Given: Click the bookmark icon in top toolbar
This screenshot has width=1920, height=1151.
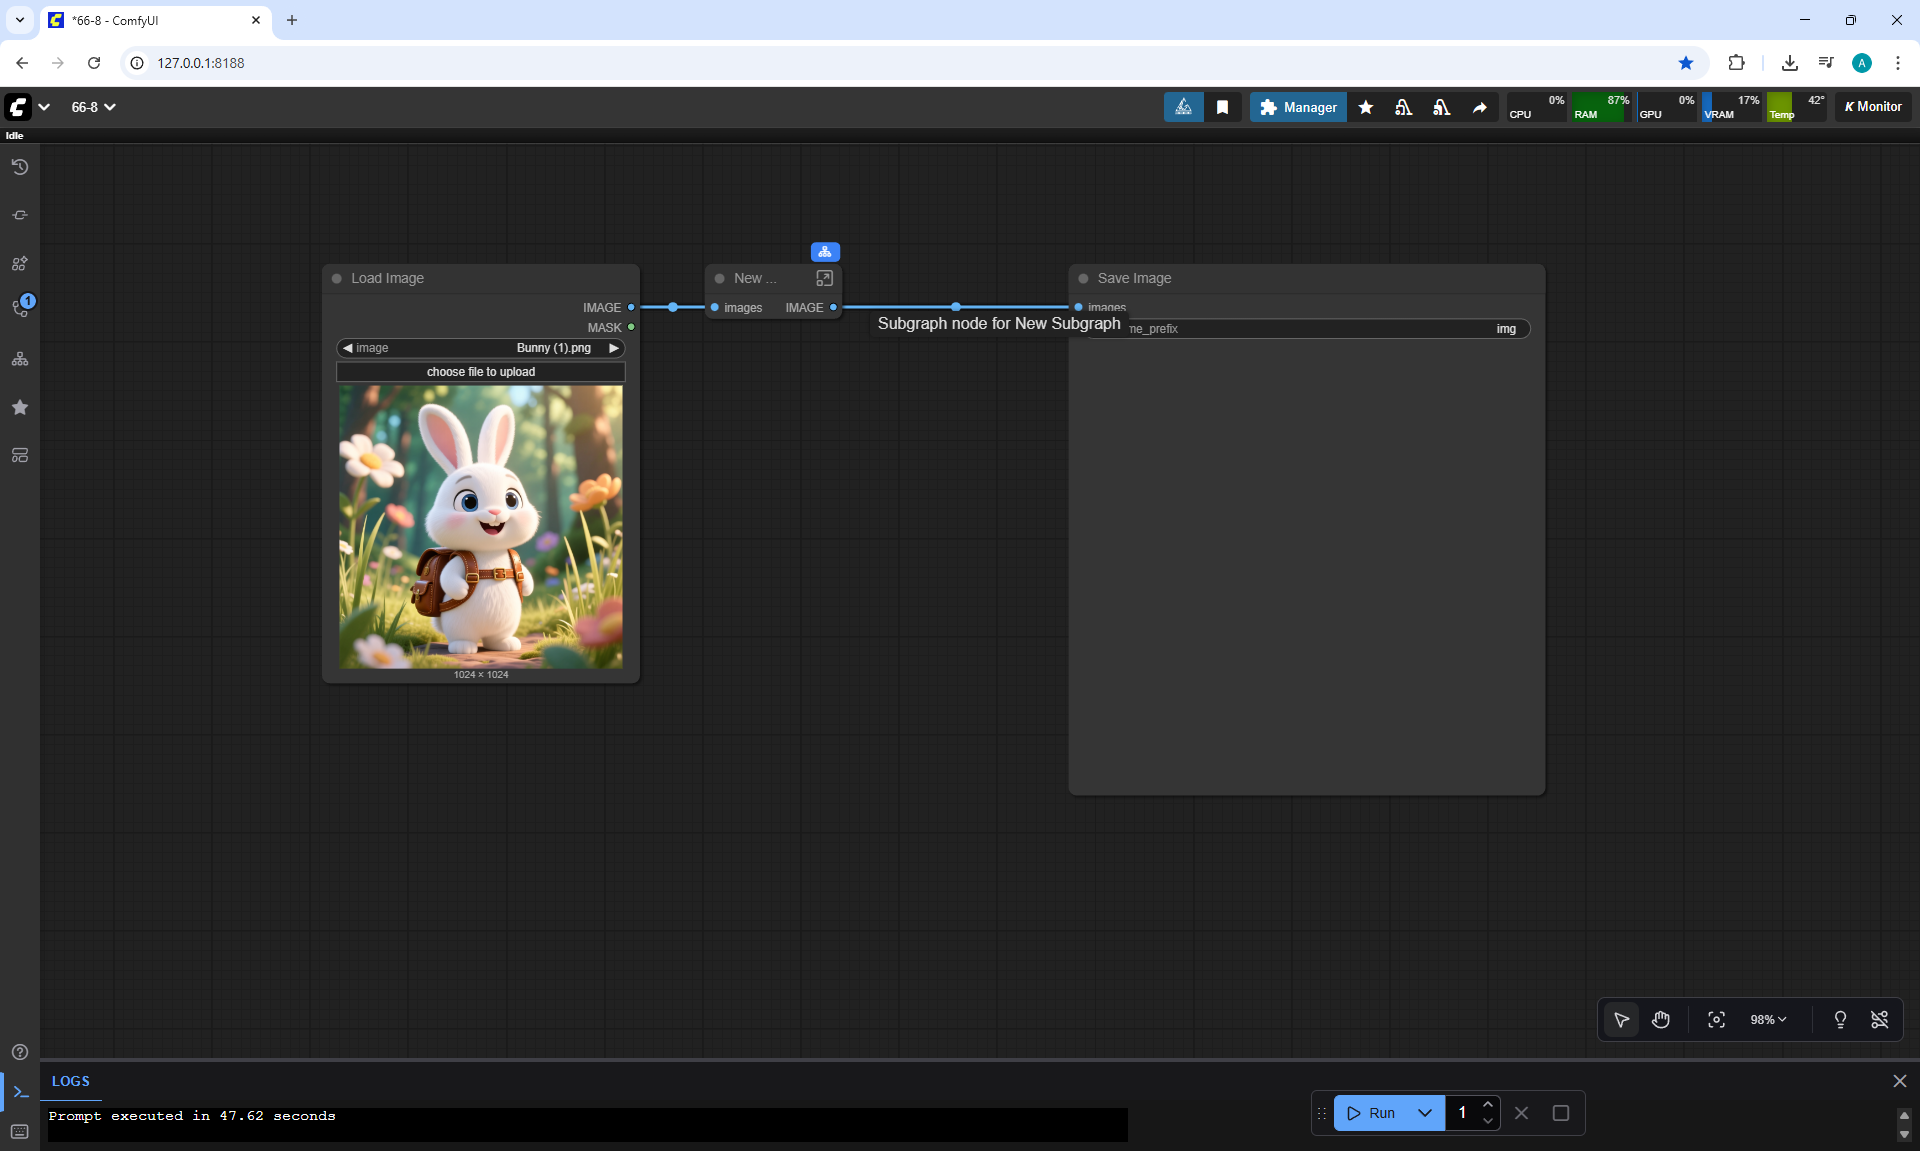Looking at the screenshot, I should tap(1222, 107).
